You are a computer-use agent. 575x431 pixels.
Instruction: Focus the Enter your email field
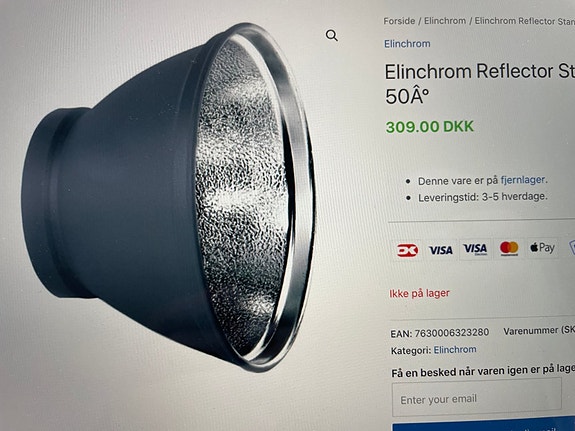476,398
